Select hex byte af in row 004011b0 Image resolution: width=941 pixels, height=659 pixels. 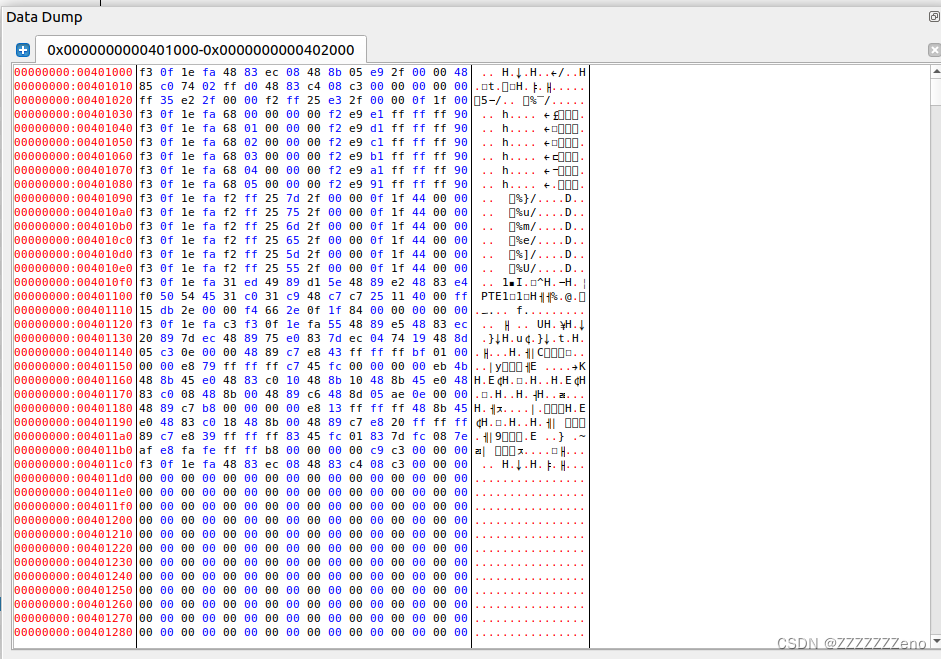pyautogui.click(x=146, y=450)
